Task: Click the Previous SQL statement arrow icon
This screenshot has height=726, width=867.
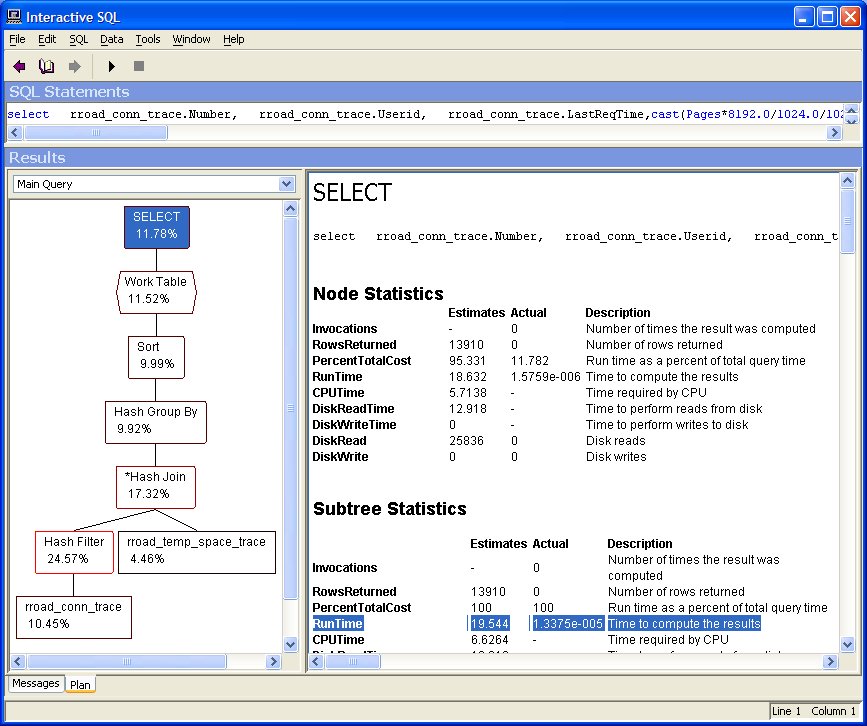Action: coord(19,65)
